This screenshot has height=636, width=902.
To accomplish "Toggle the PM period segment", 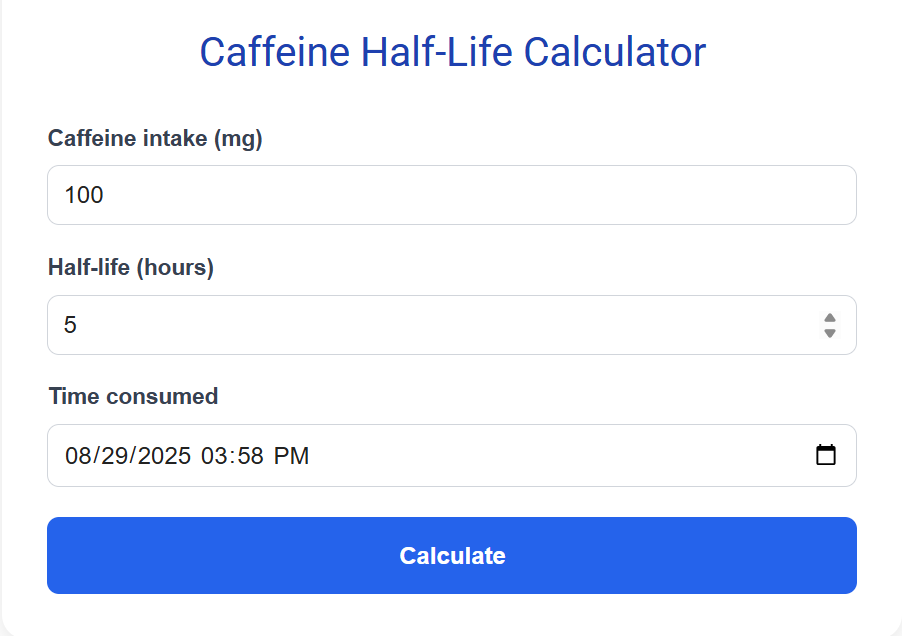I will click(292, 456).
